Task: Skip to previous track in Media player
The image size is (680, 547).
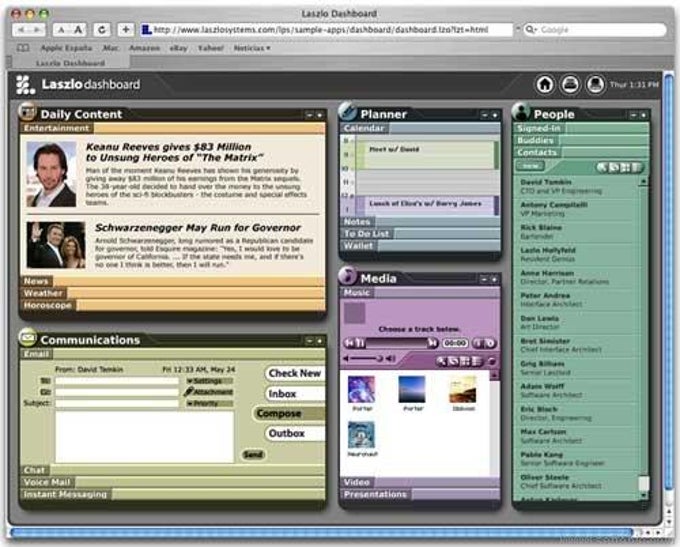Action: (x=350, y=343)
